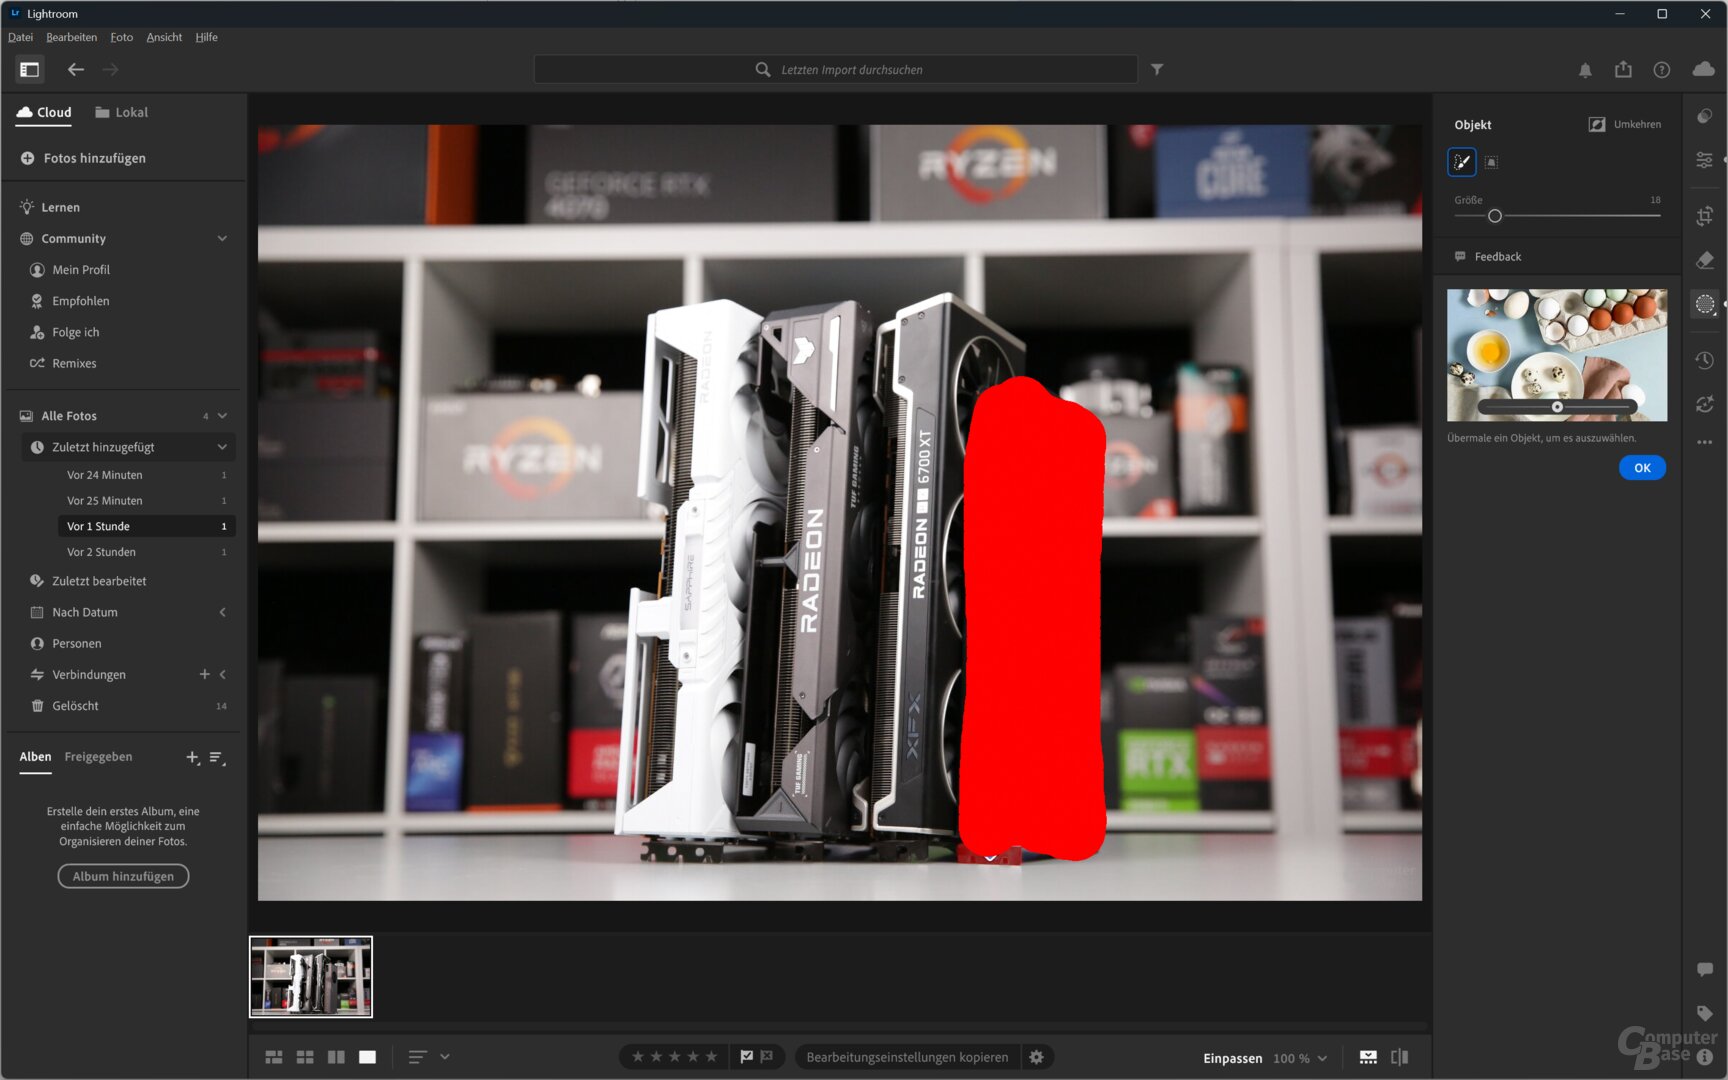The image size is (1728, 1080).
Task: Open the share icon in the top bar
Action: [x=1623, y=69]
